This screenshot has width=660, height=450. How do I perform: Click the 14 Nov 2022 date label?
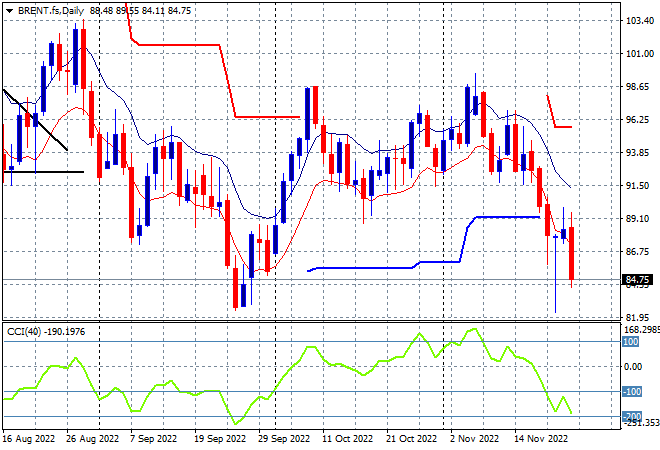point(541,439)
